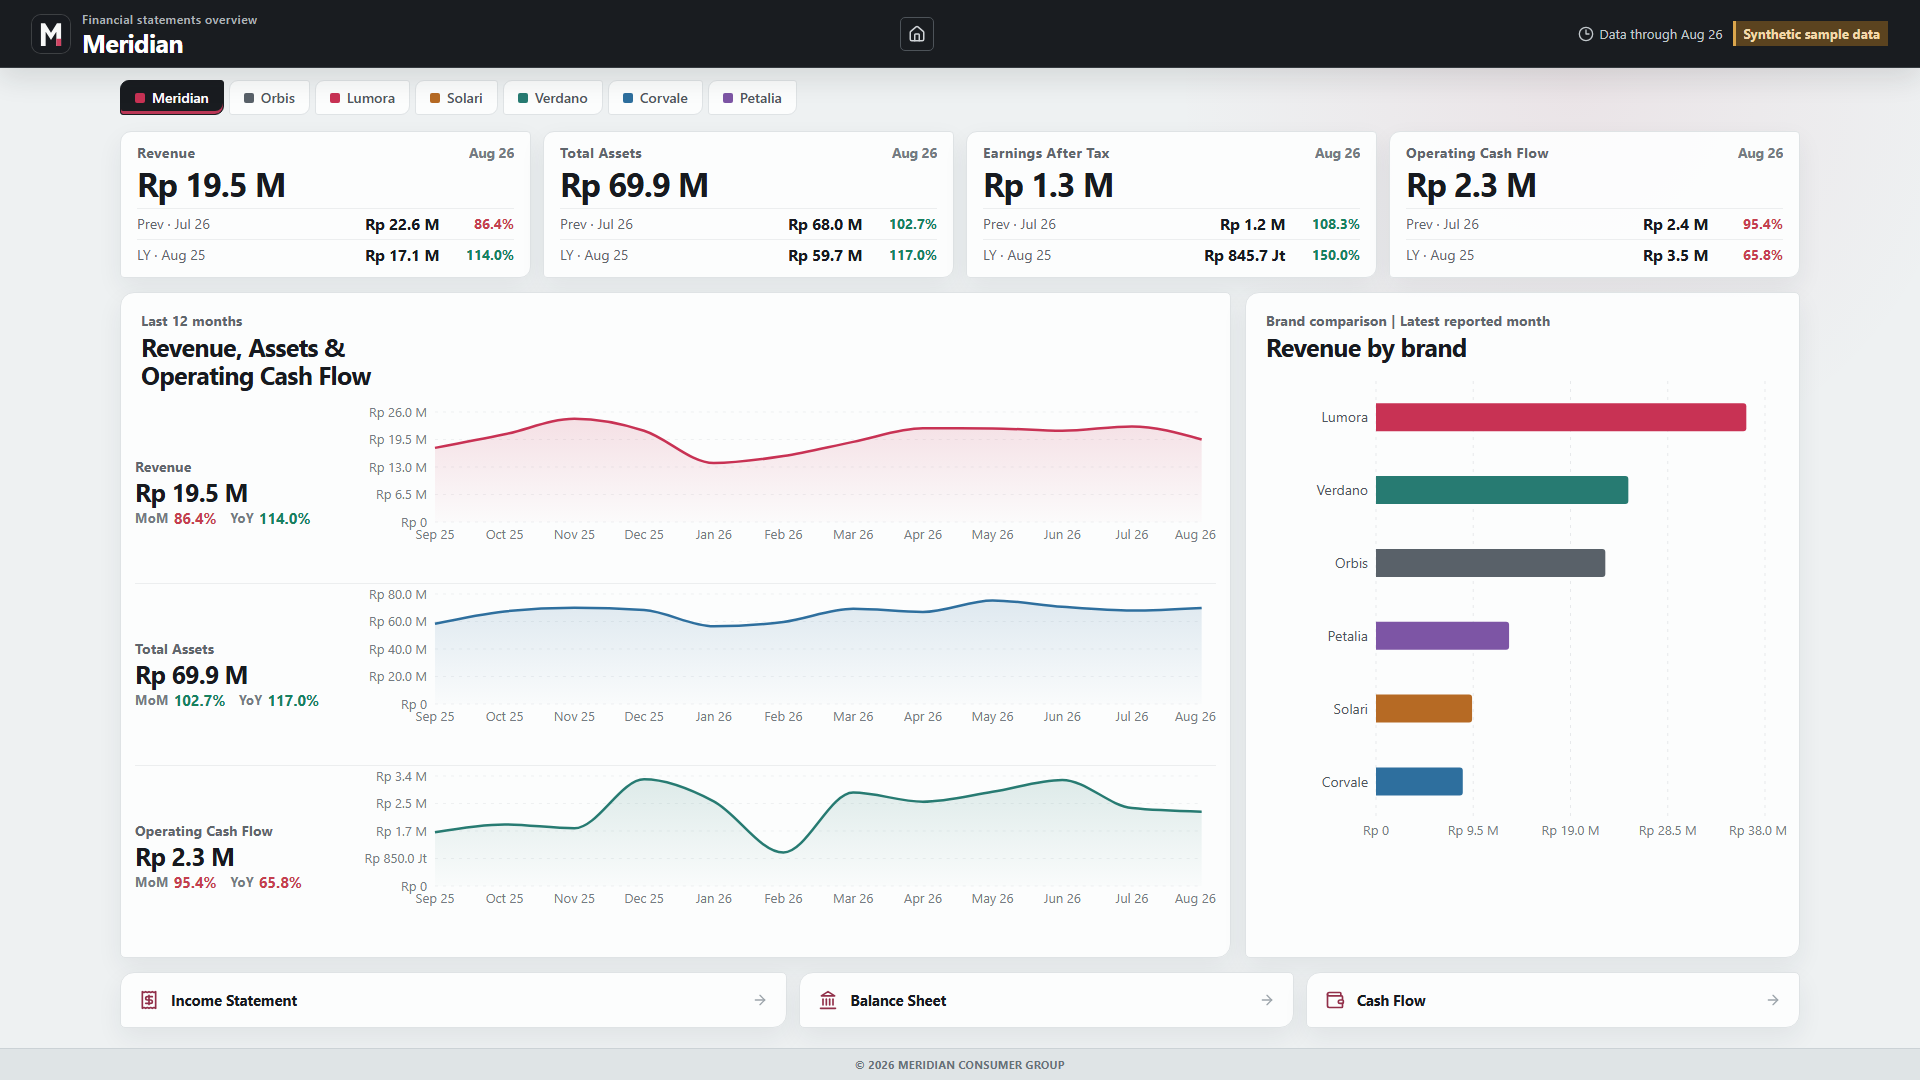Click the Rp 26.0 M revenue axis label
Screen dimensions: 1920x1080
[398, 413]
